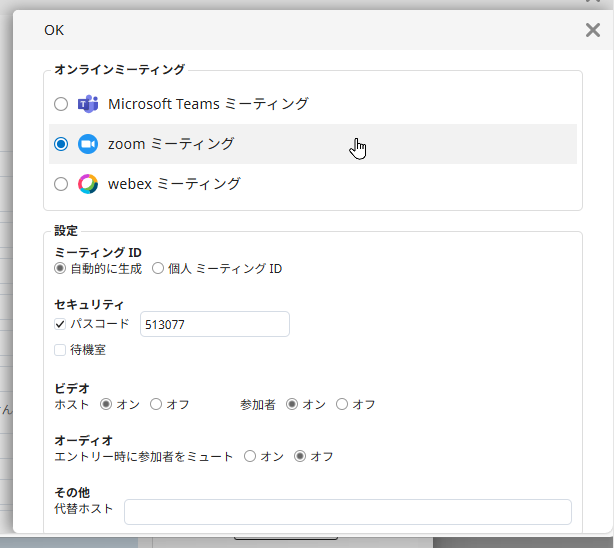614x548 pixels.
Task: Click the alternative host (代替ホスト) input field
Action: [x=348, y=512]
